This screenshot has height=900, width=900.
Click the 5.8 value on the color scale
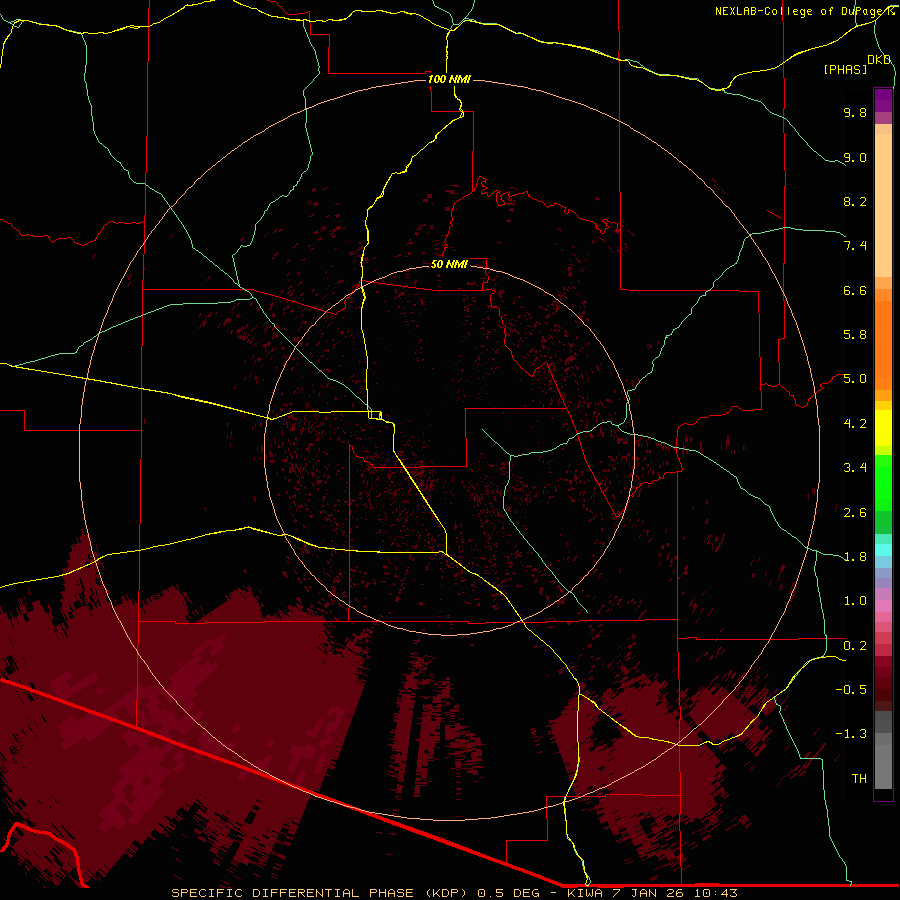point(855,335)
